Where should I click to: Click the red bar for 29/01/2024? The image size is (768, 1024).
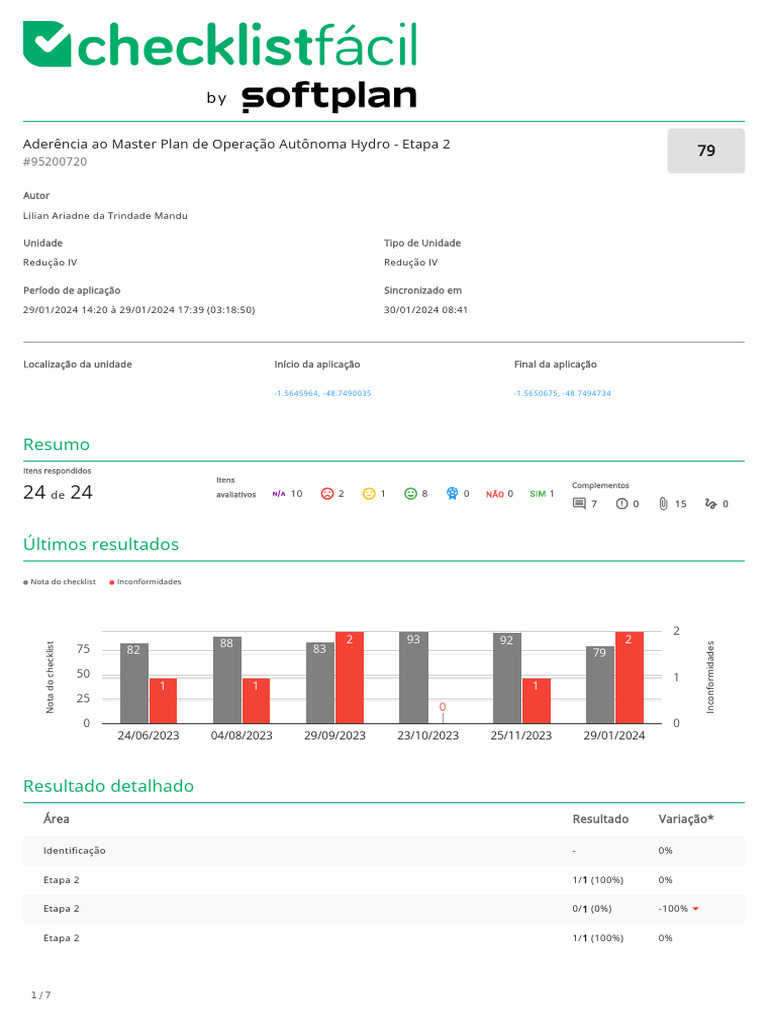coord(629,677)
